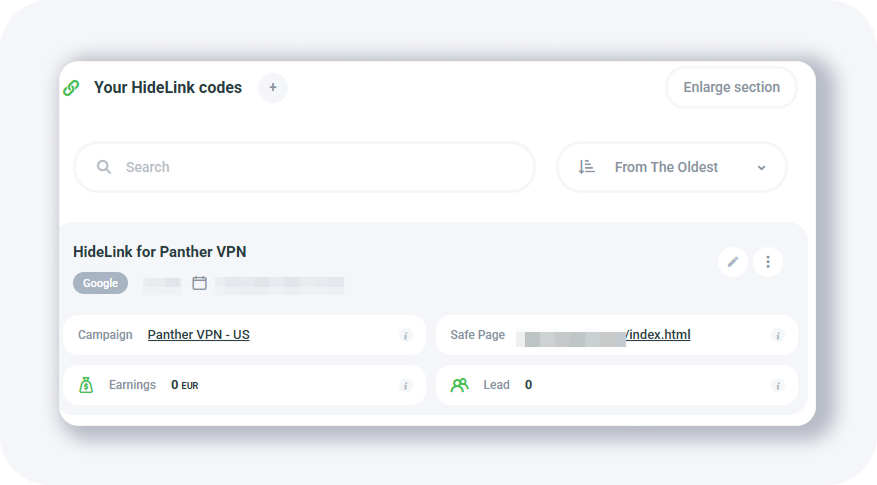Click into the Search input field
Screen dimensions: 877x485
[320, 167]
